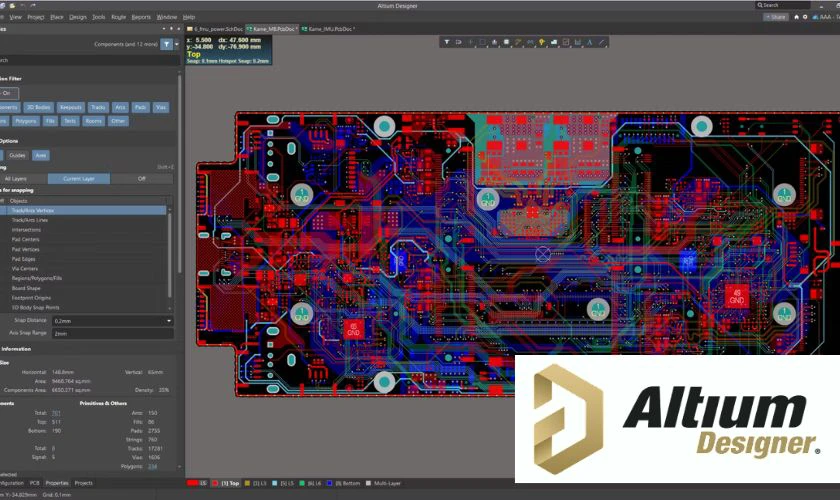The width and height of the screenshot is (840, 500).
Task: Set snapping to Off
Action: (142, 178)
